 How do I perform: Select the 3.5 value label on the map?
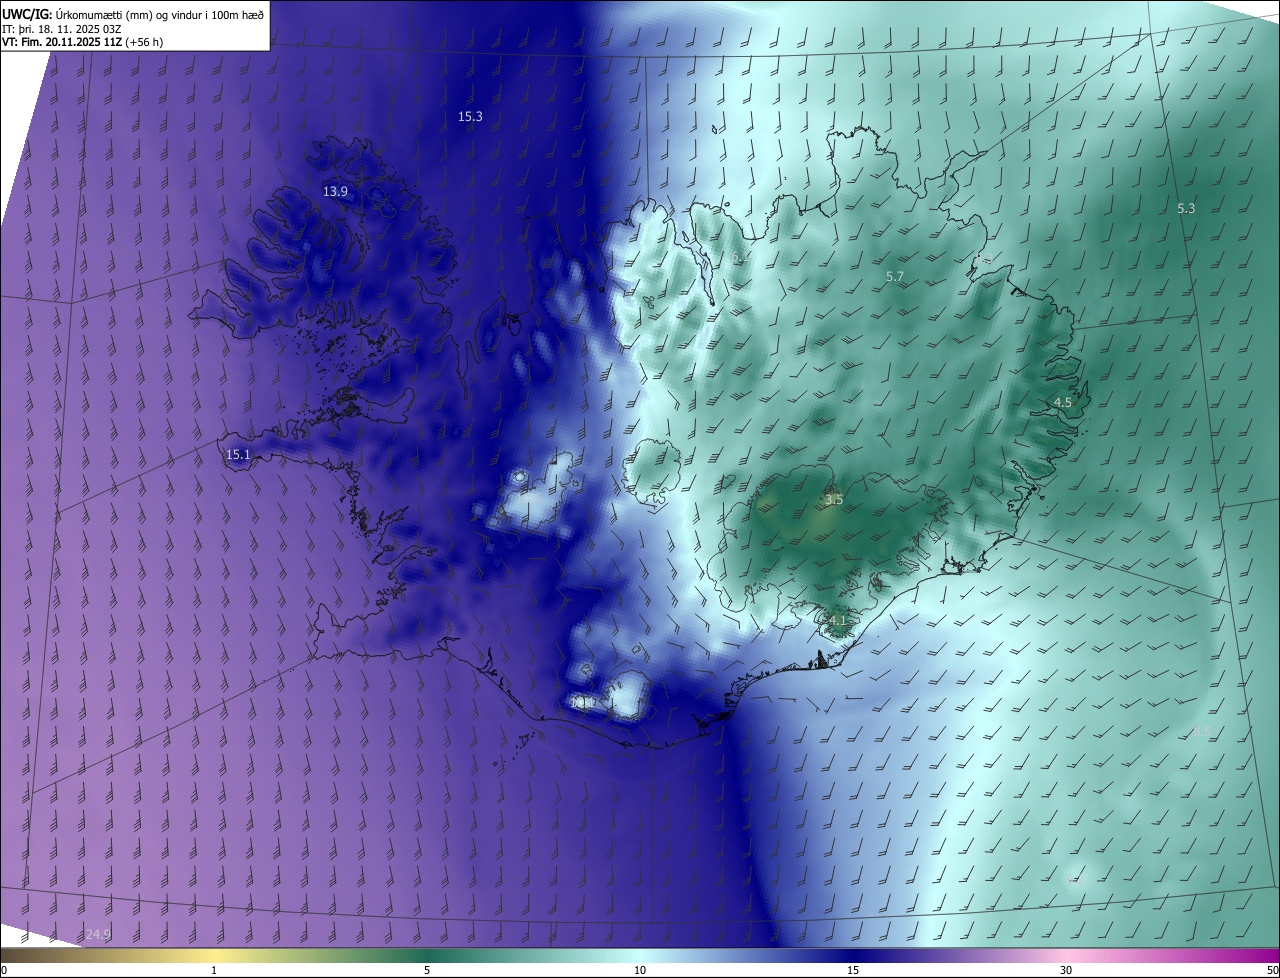pos(834,499)
